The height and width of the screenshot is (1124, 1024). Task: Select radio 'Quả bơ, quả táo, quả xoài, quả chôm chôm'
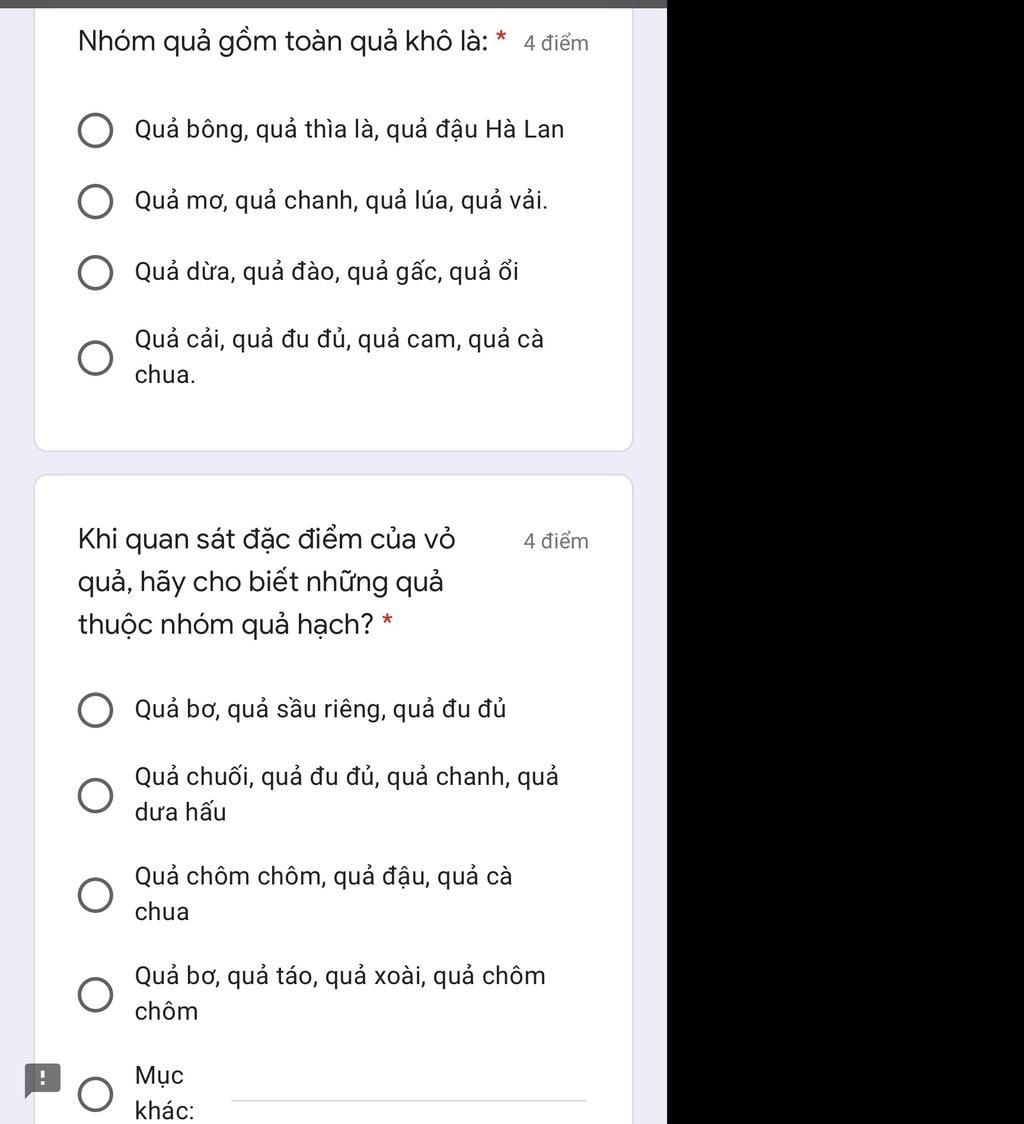click(95, 994)
